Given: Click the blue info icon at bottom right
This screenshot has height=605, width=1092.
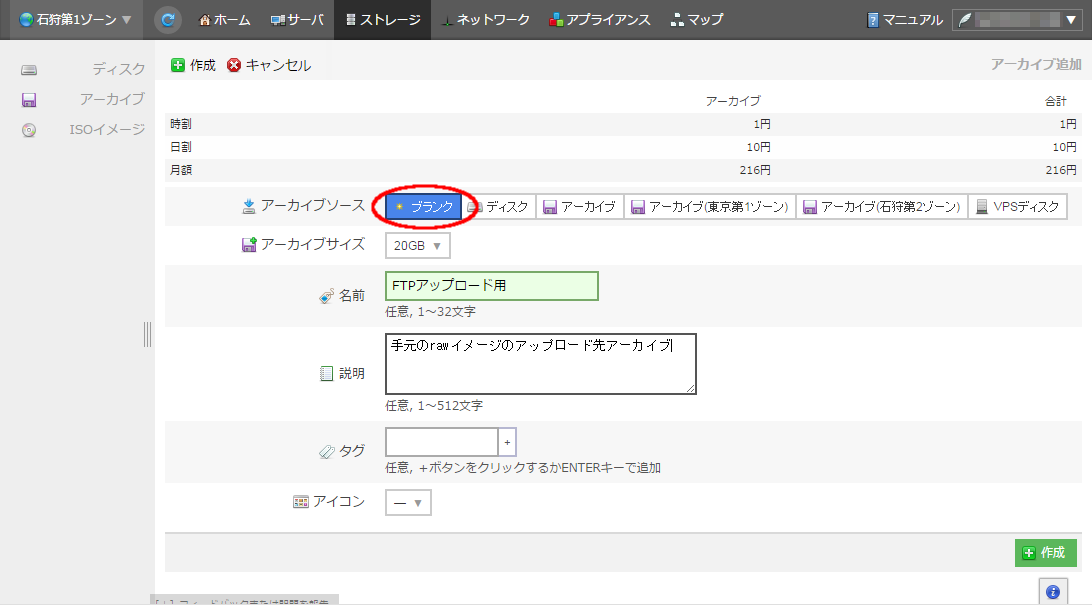Looking at the screenshot, I should click(1053, 592).
